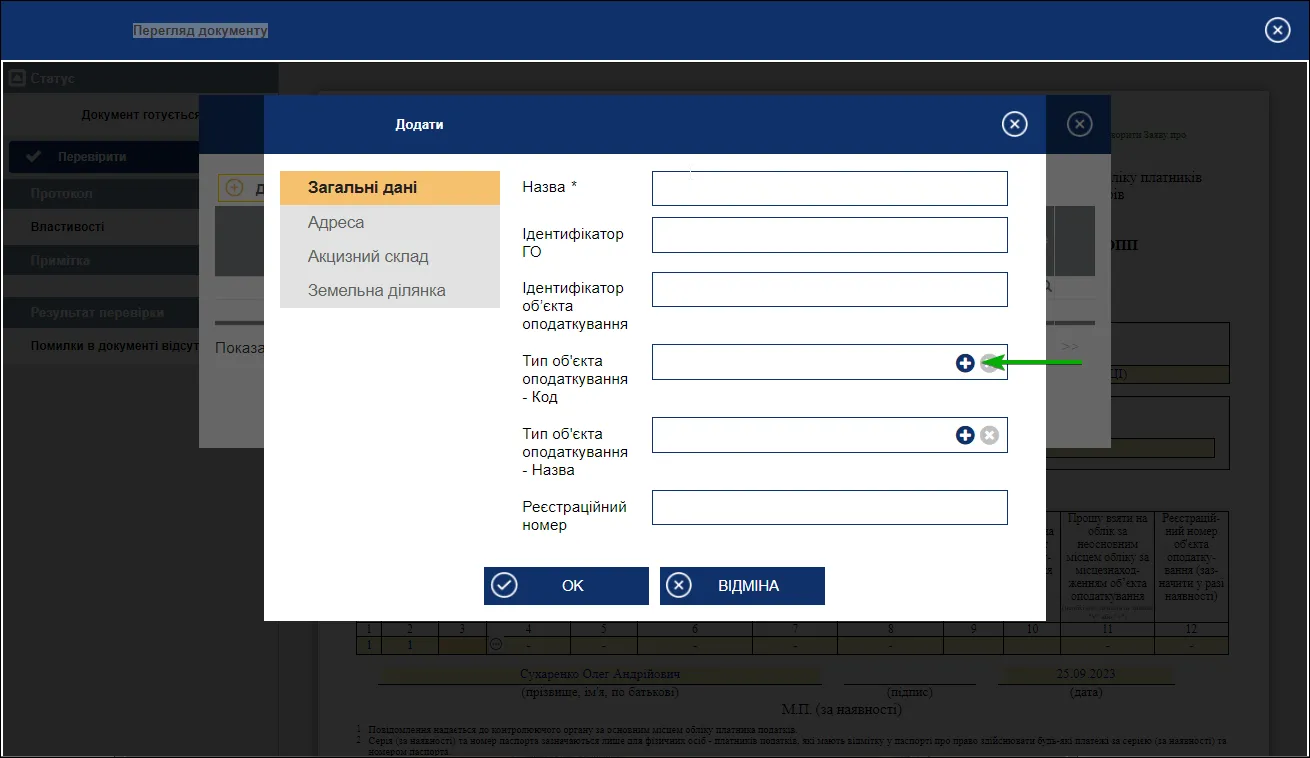
Task: Open the Земельна ділянка tab
Action: click(x=390, y=290)
